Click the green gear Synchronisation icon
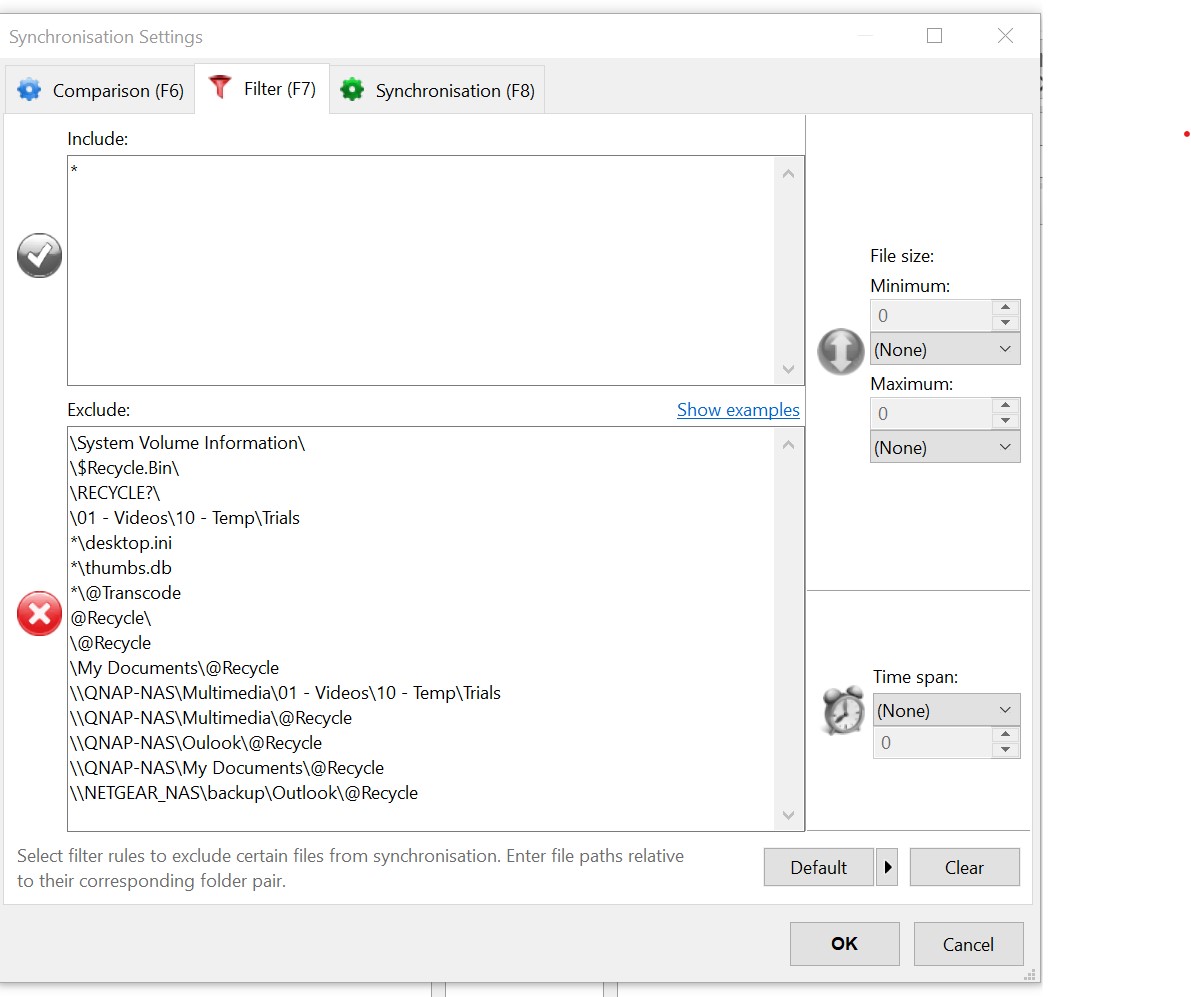1191x997 pixels. point(352,90)
